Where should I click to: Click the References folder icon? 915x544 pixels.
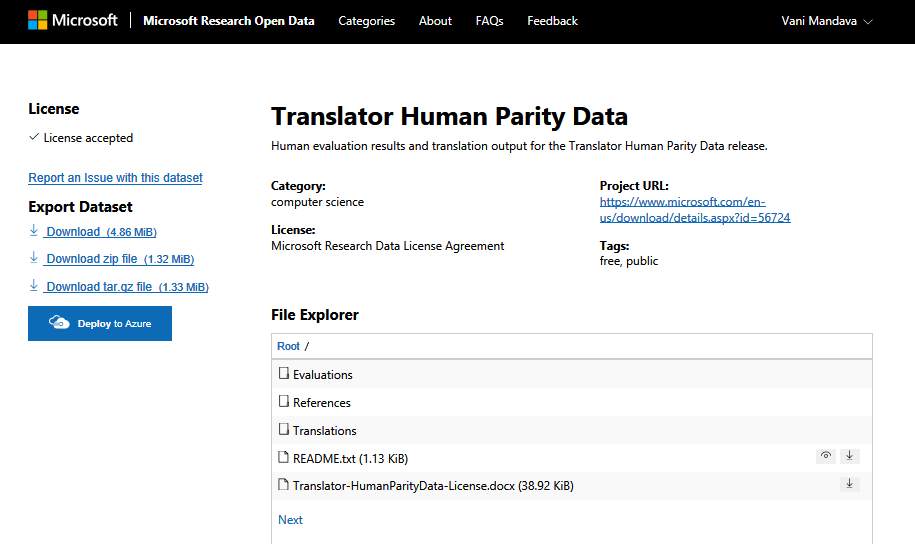283,402
